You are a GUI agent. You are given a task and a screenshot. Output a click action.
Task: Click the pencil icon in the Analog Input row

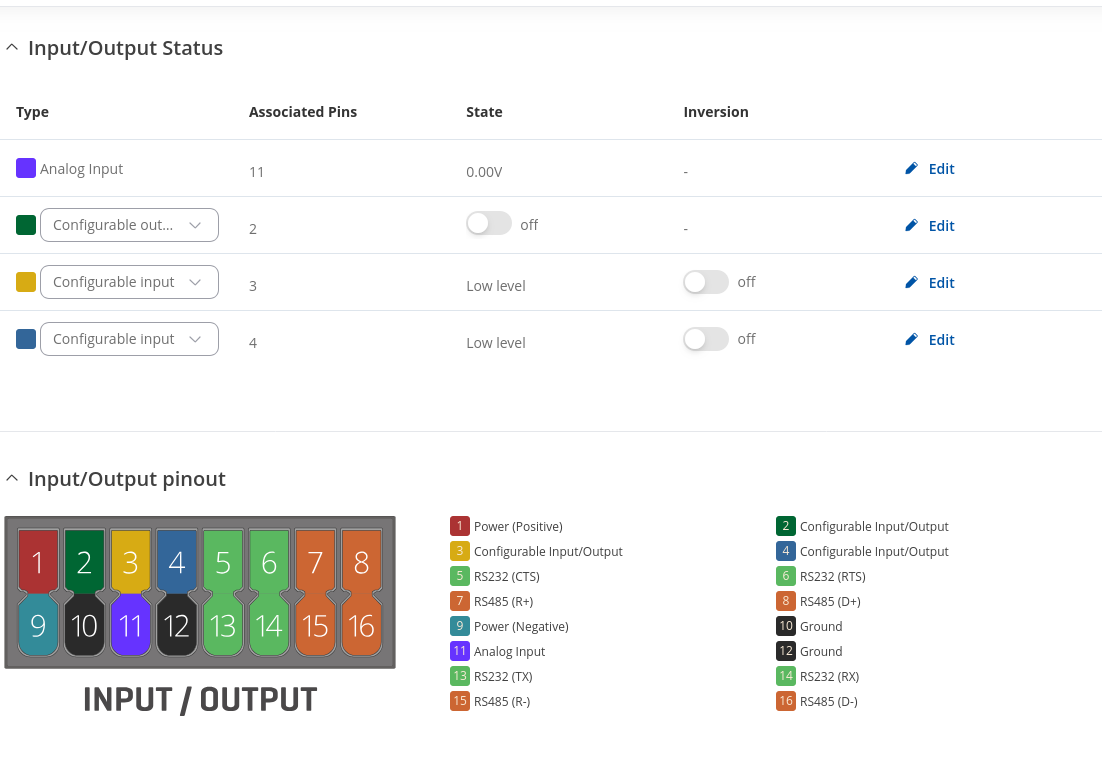pos(911,169)
